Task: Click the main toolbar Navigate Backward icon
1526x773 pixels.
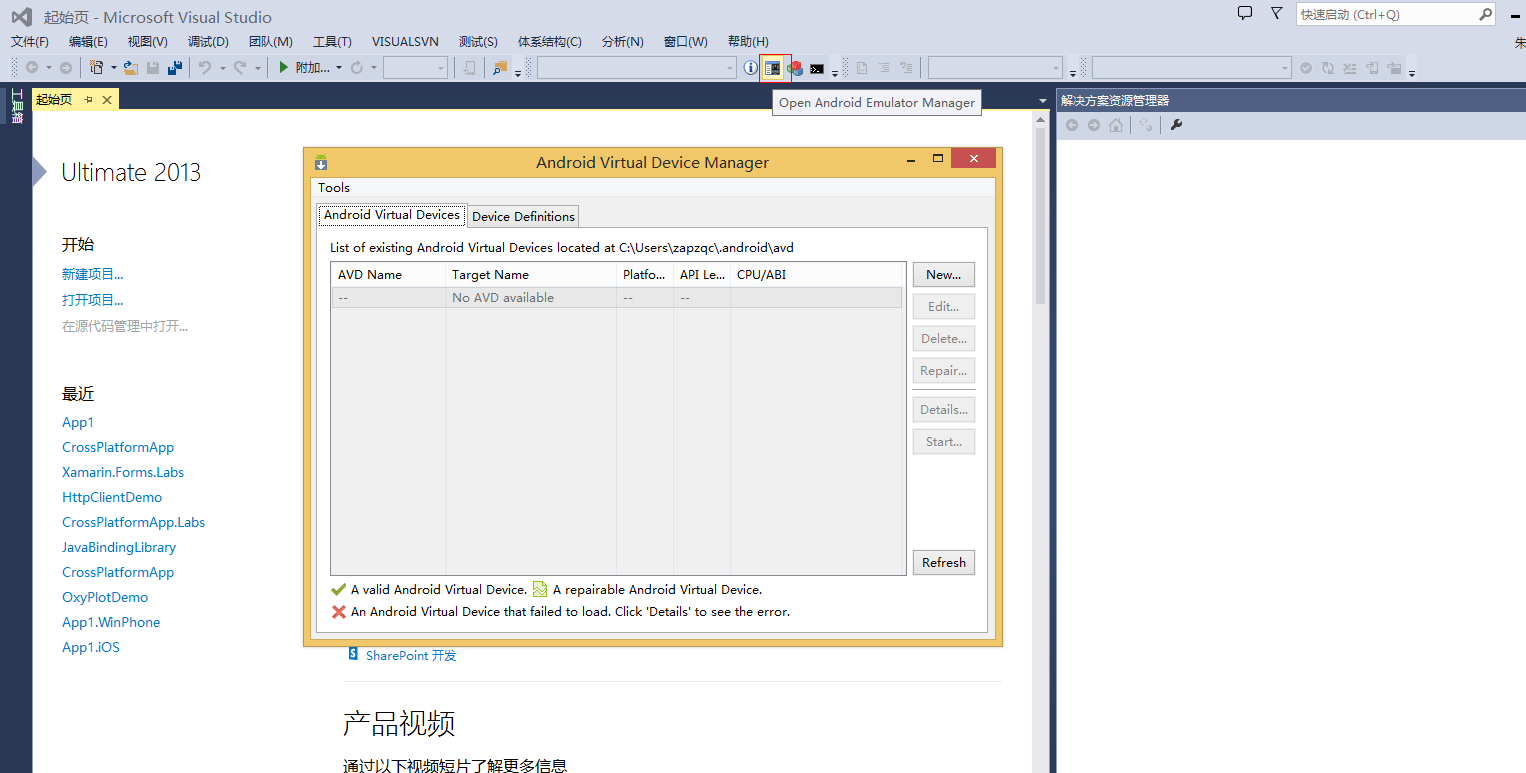Action: [32, 68]
